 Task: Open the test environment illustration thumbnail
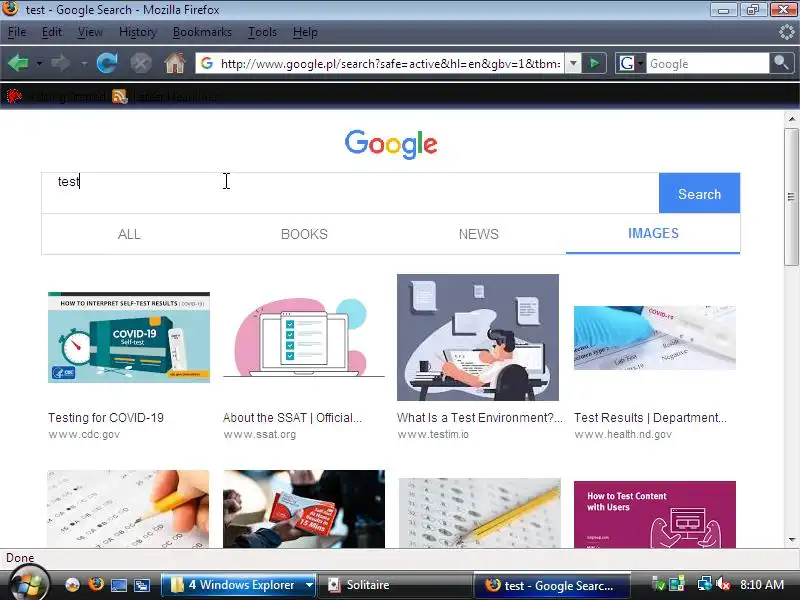478,337
